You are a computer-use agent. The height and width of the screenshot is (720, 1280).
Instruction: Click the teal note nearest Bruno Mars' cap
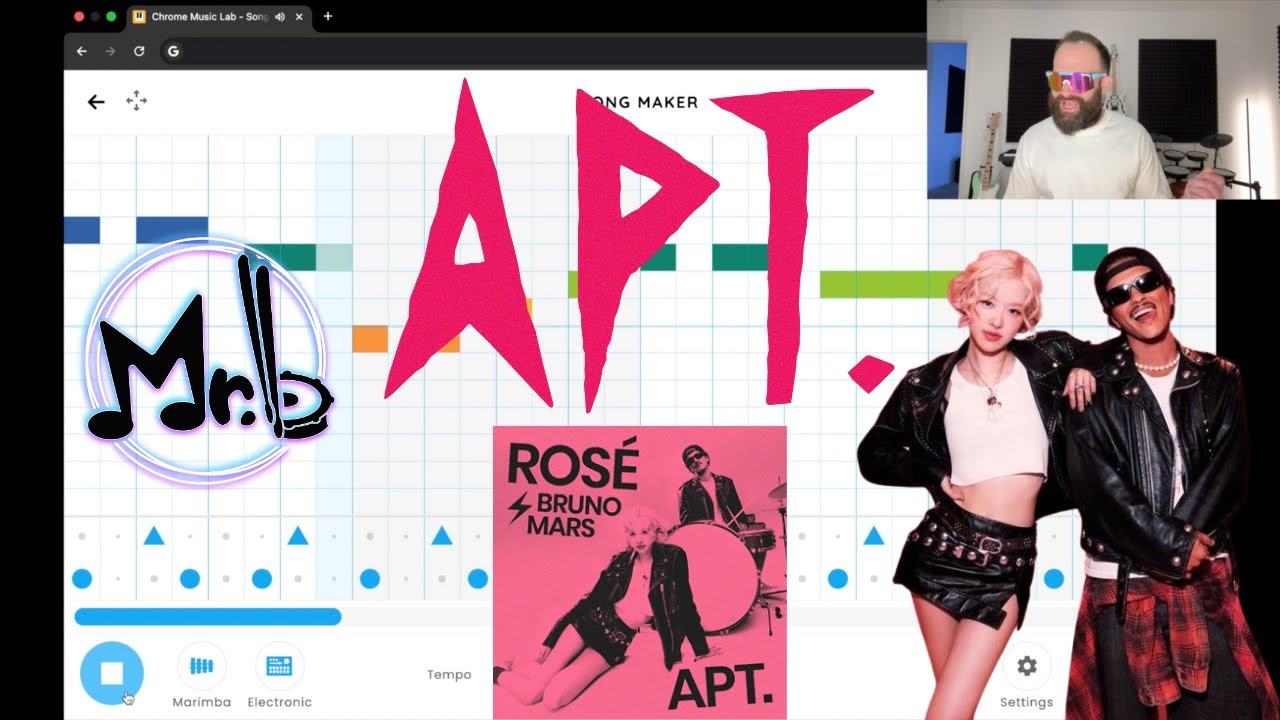point(1089,257)
